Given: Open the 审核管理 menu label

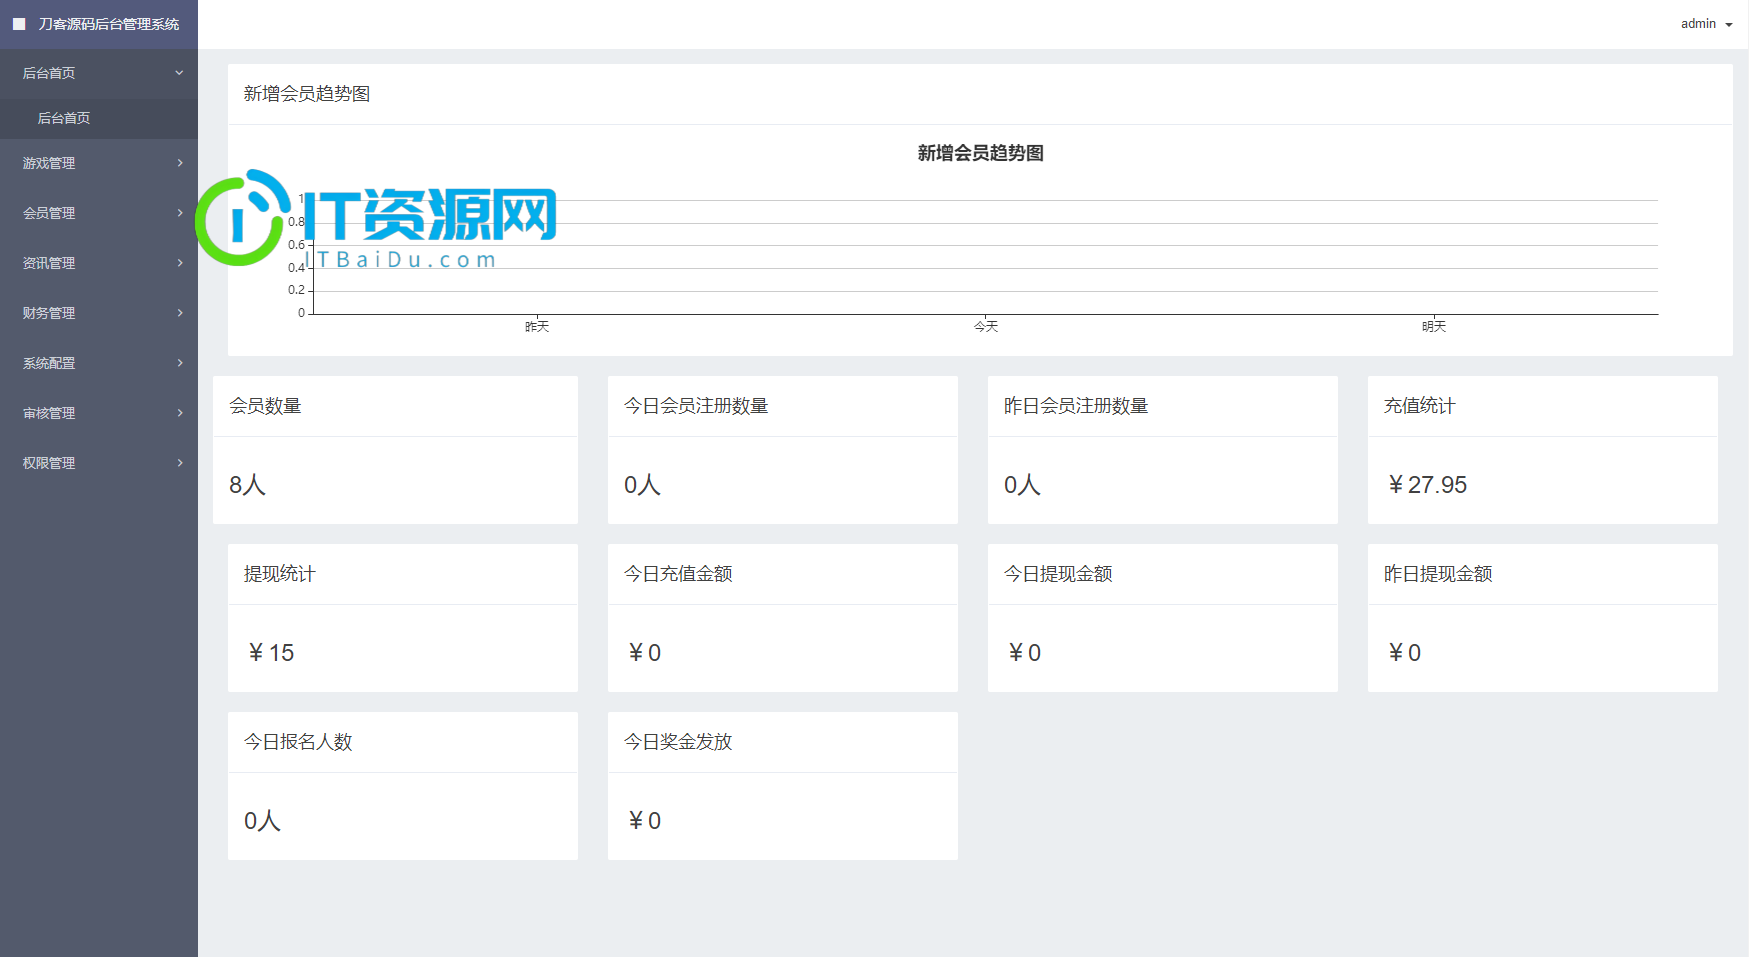Looking at the screenshot, I should pyautogui.click(x=49, y=413).
